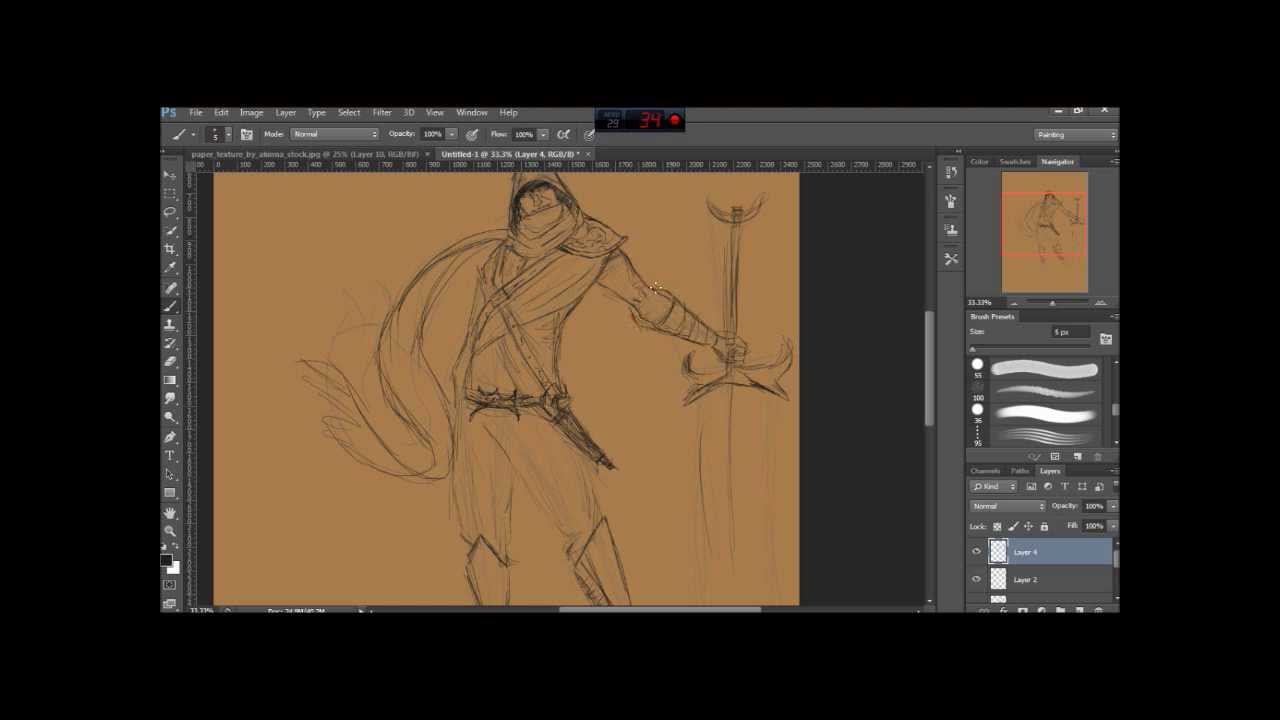Viewport: 1280px width, 720px height.
Task: Open the layer Opacity arrow
Action: click(x=1112, y=506)
